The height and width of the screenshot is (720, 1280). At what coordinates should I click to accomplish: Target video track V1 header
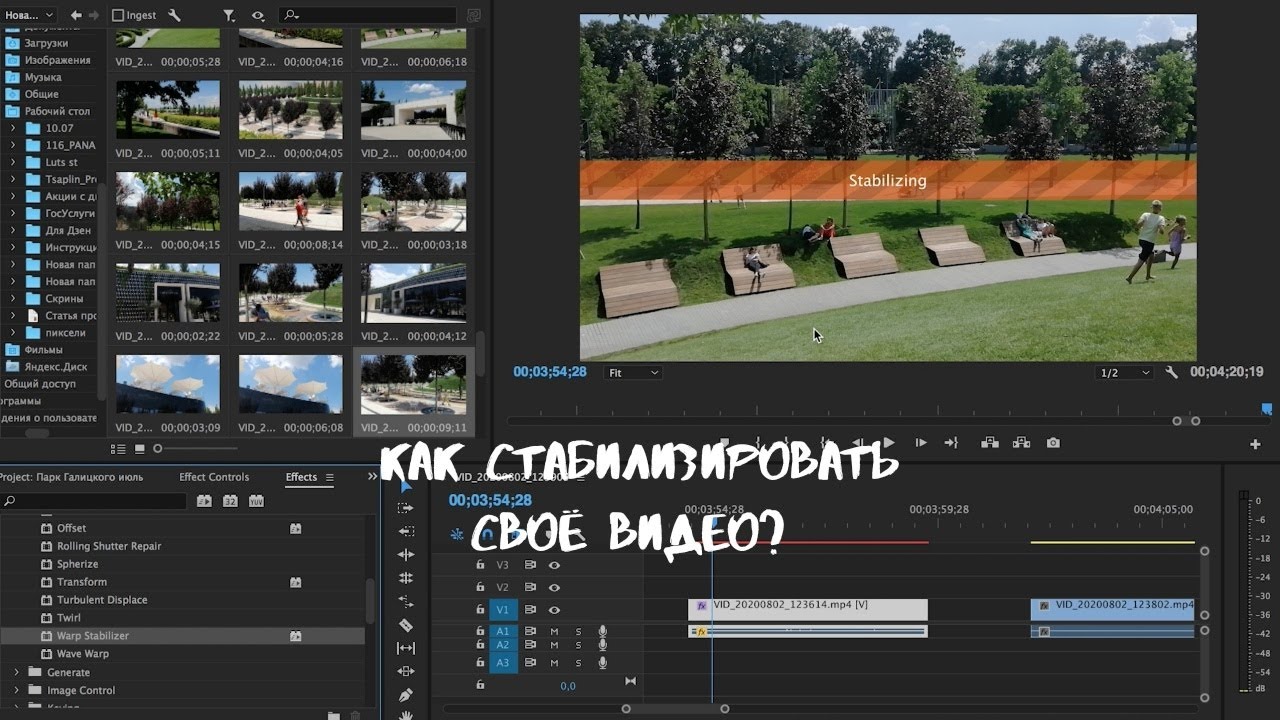point(503,609)
